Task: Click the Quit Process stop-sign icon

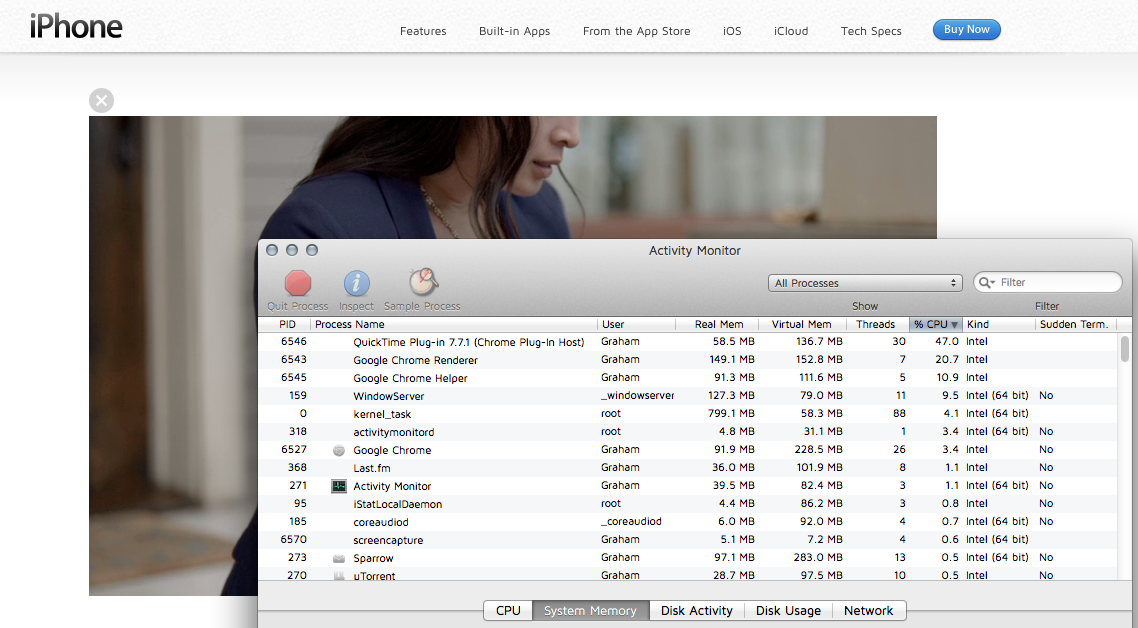Action: (x=298, y=283)
